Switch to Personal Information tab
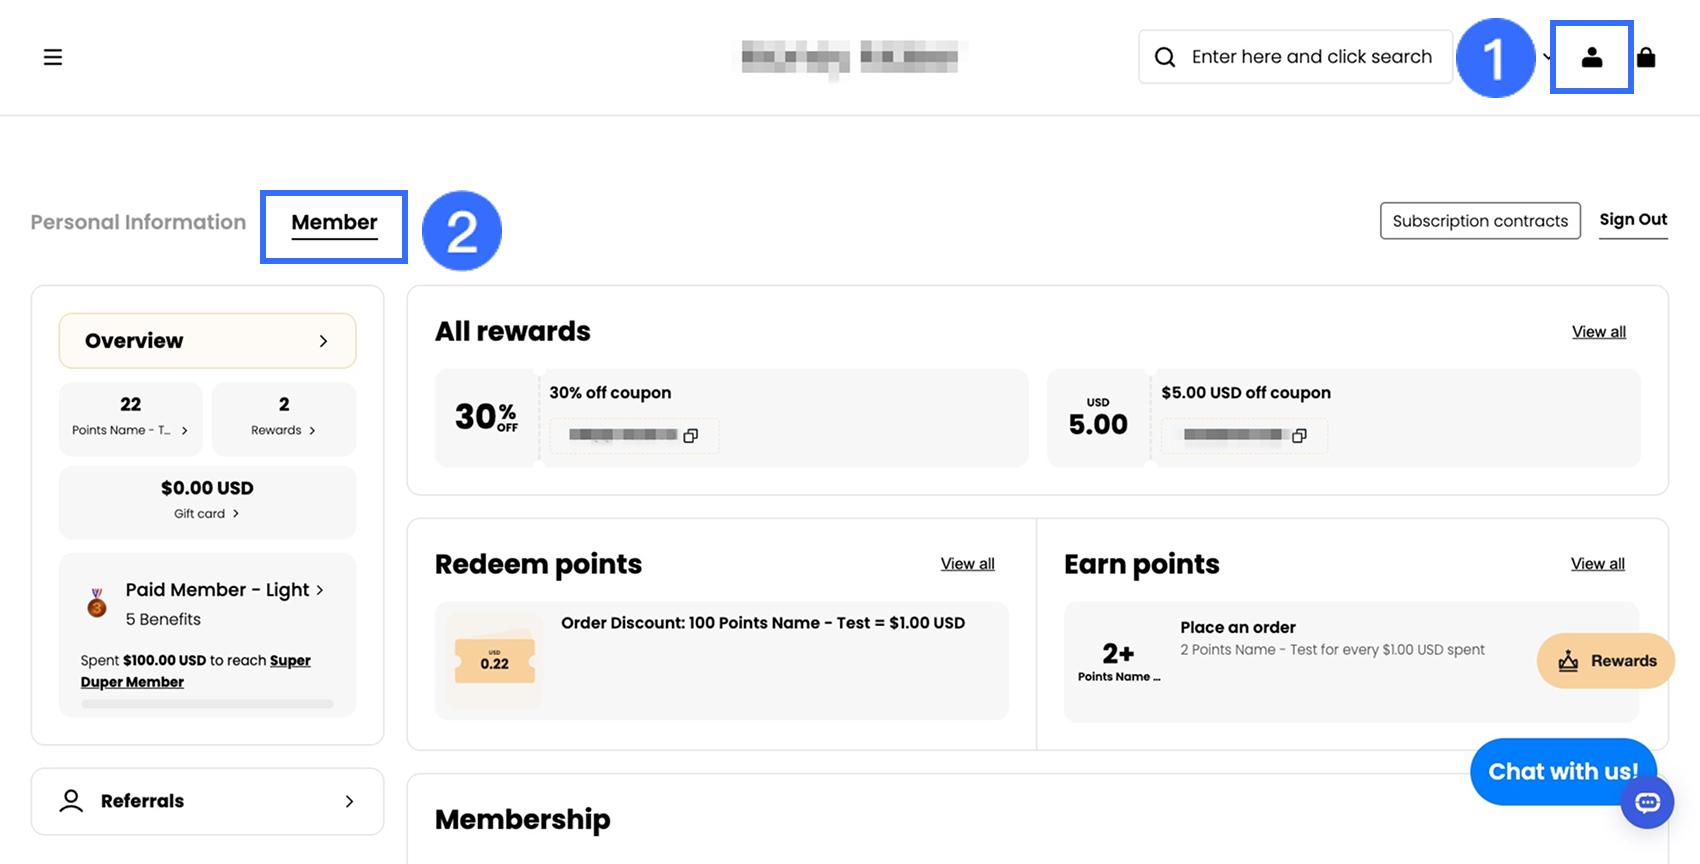 pos(138,222)
